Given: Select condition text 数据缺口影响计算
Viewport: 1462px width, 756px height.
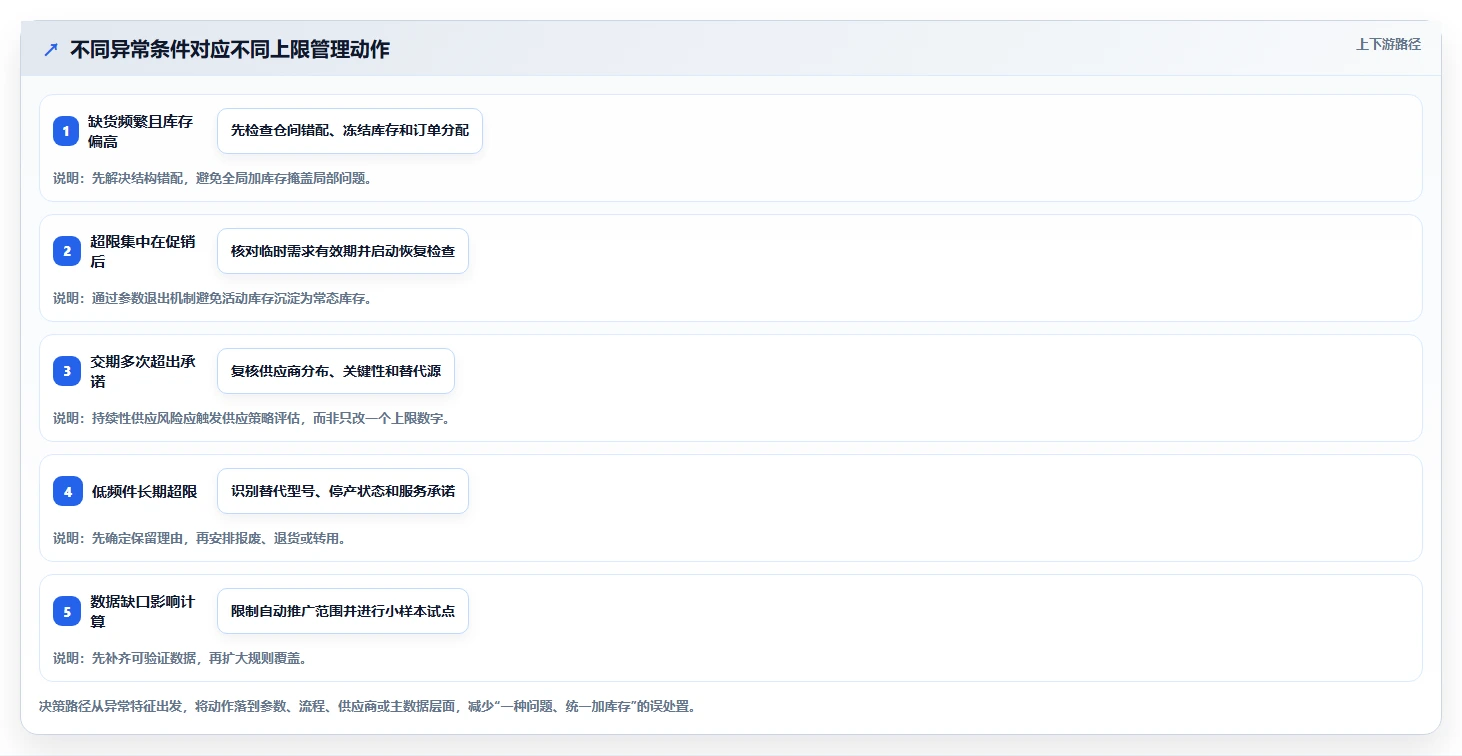Looking at the screenshot, I should (x=143, y=611).
